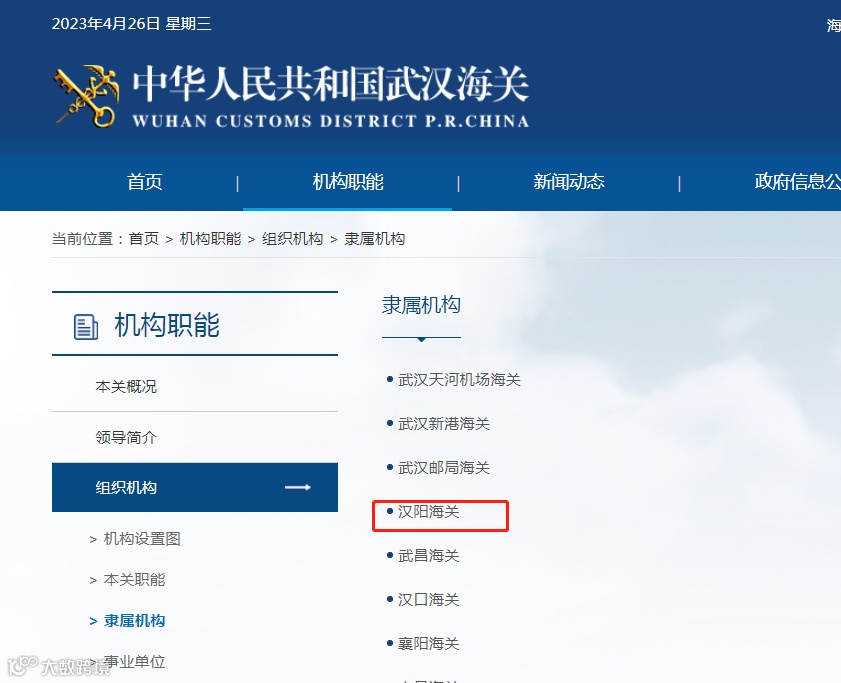Click 隶属机构 in the breadcrumb trail
The image size is (841, 683).
[374, 238]
